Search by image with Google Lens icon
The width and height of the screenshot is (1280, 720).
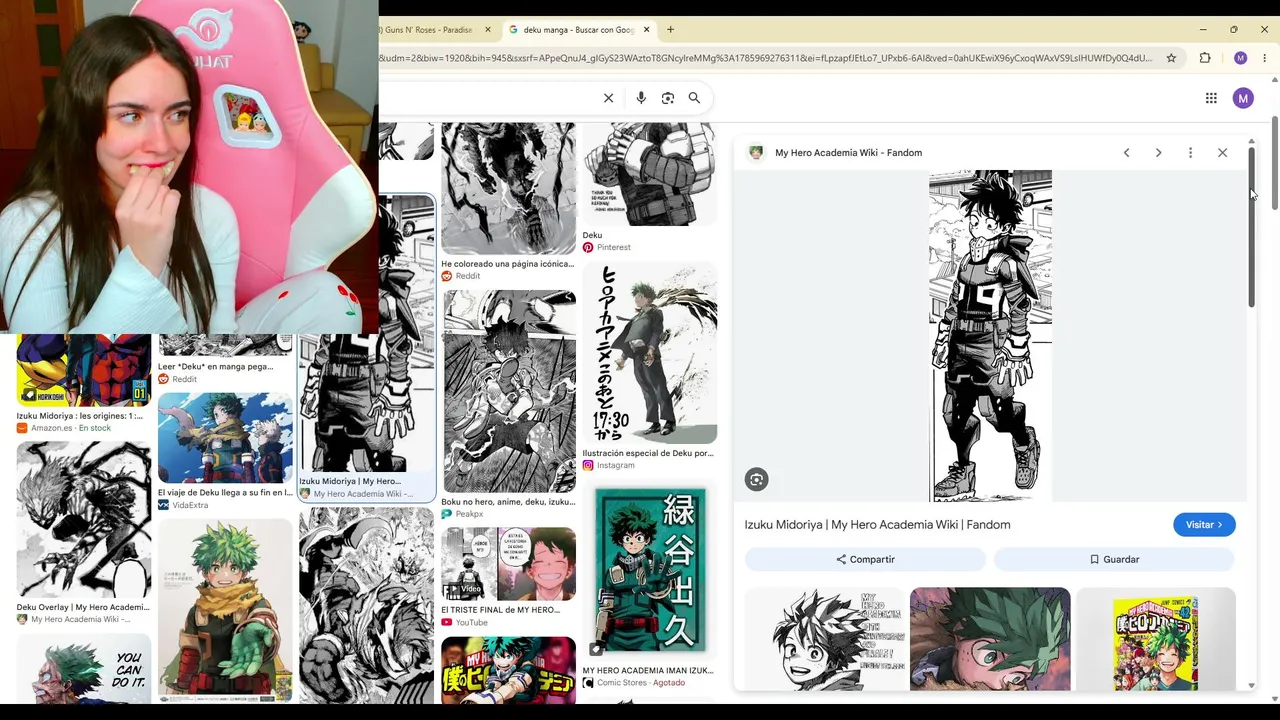pyautogui.click(x=668, y=98)
